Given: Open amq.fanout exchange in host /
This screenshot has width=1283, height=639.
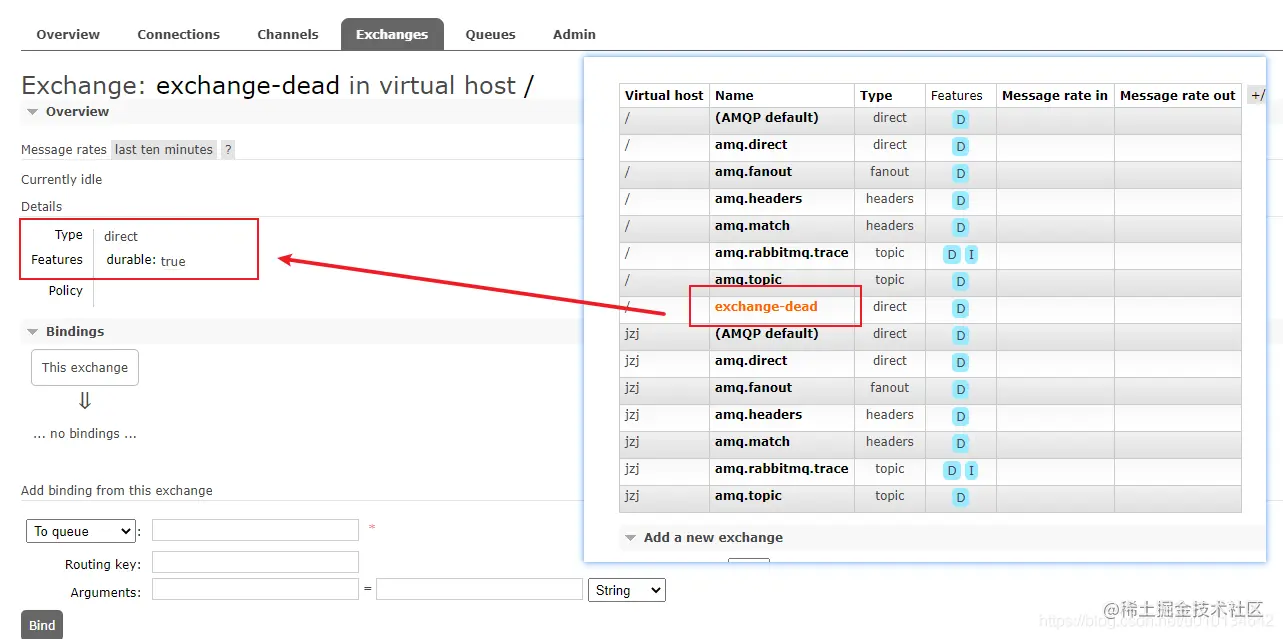Looking at the screenshot, I should point(753,172).
